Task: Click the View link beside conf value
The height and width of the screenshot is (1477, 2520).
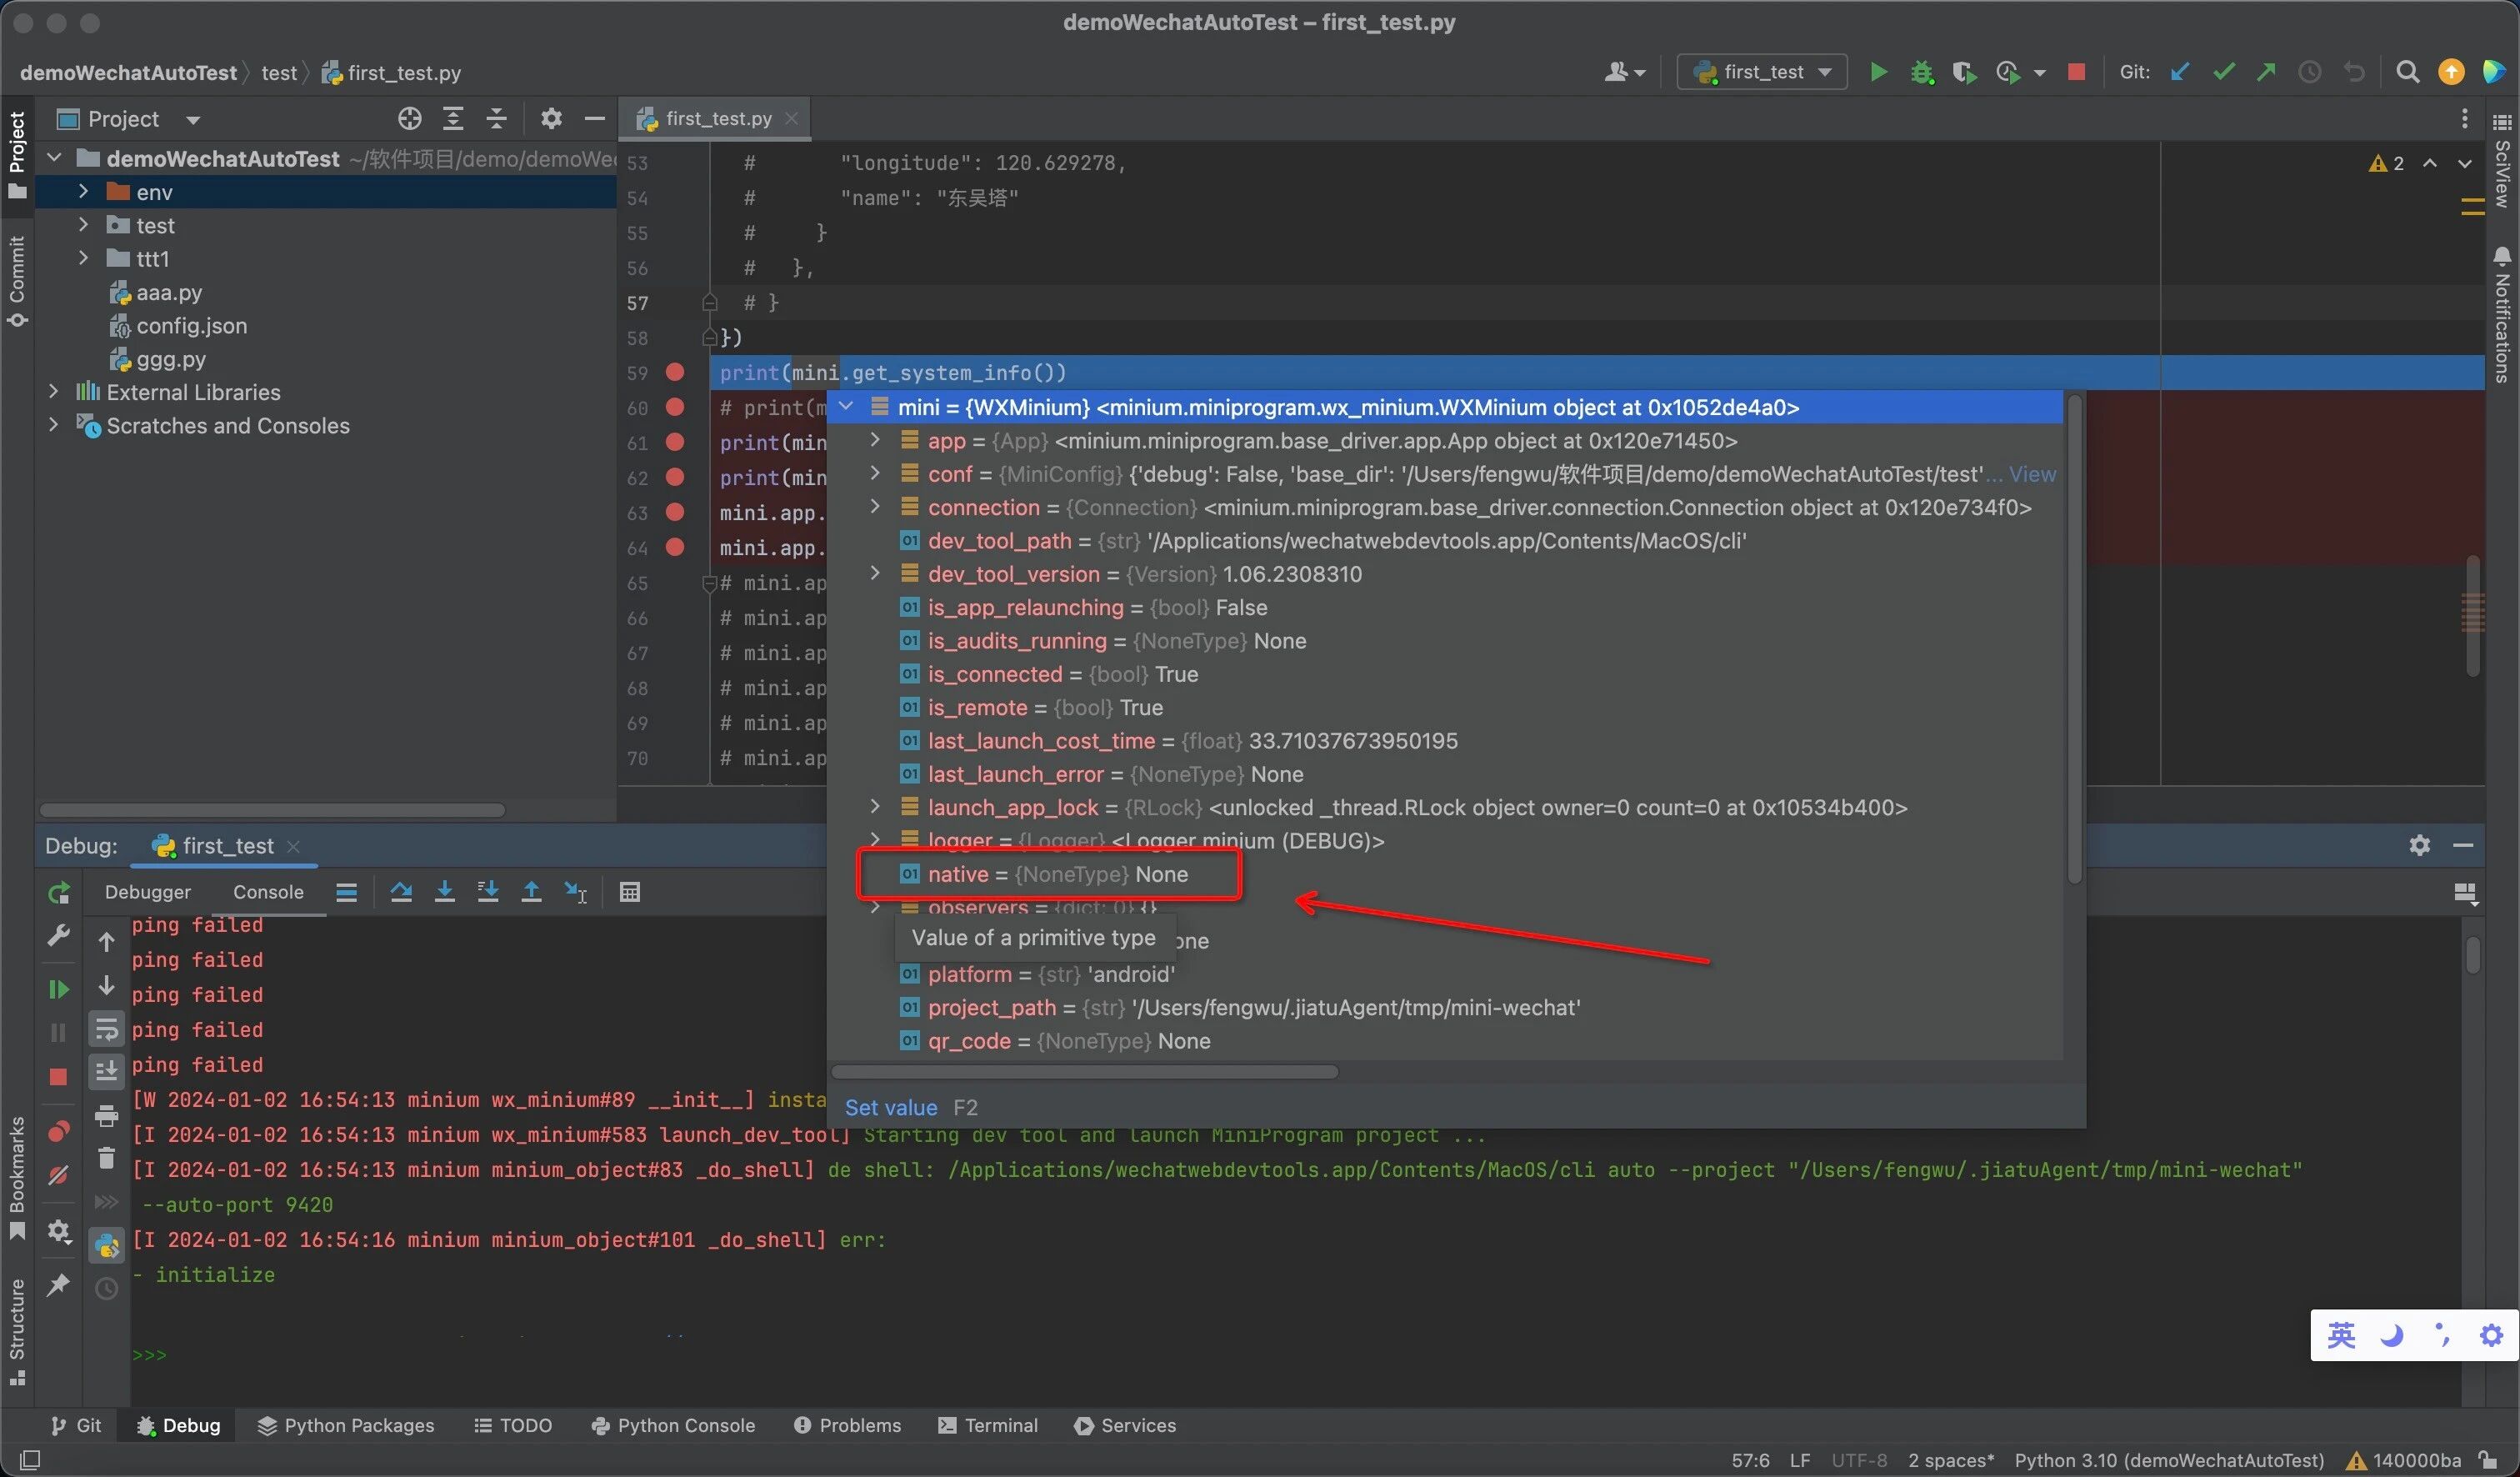Action: tap(2032, 474)
